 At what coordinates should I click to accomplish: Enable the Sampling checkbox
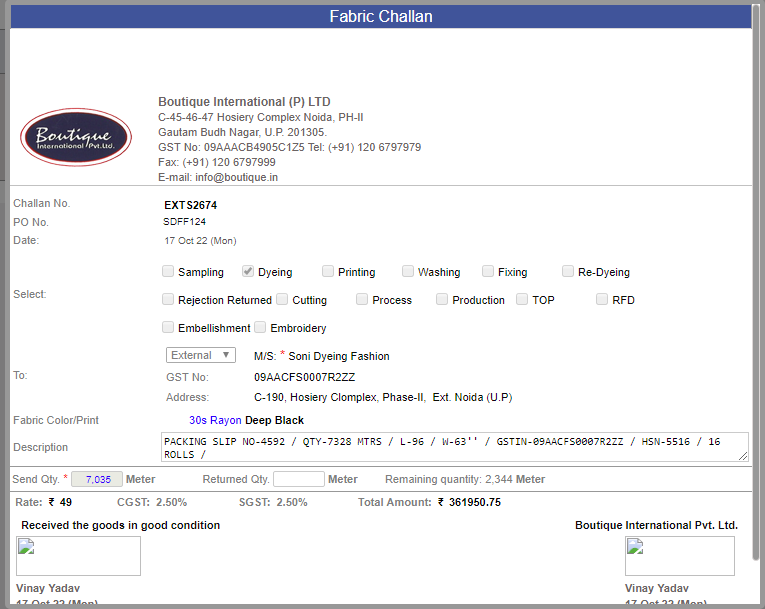[168, 271]
